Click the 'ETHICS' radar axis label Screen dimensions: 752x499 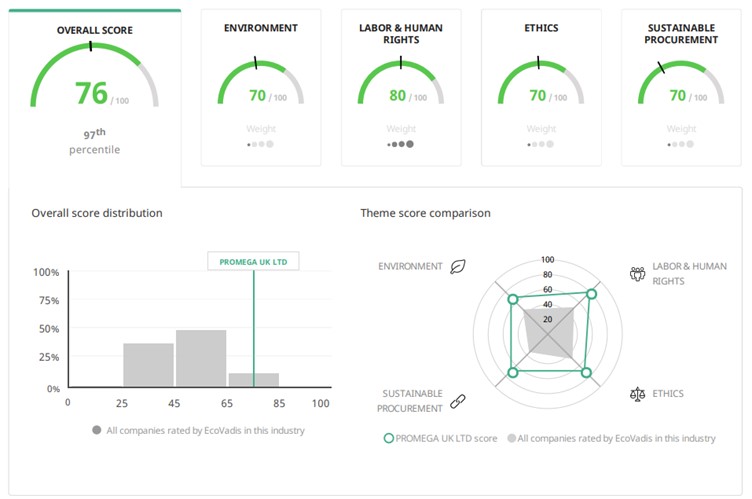pos(668,393)
